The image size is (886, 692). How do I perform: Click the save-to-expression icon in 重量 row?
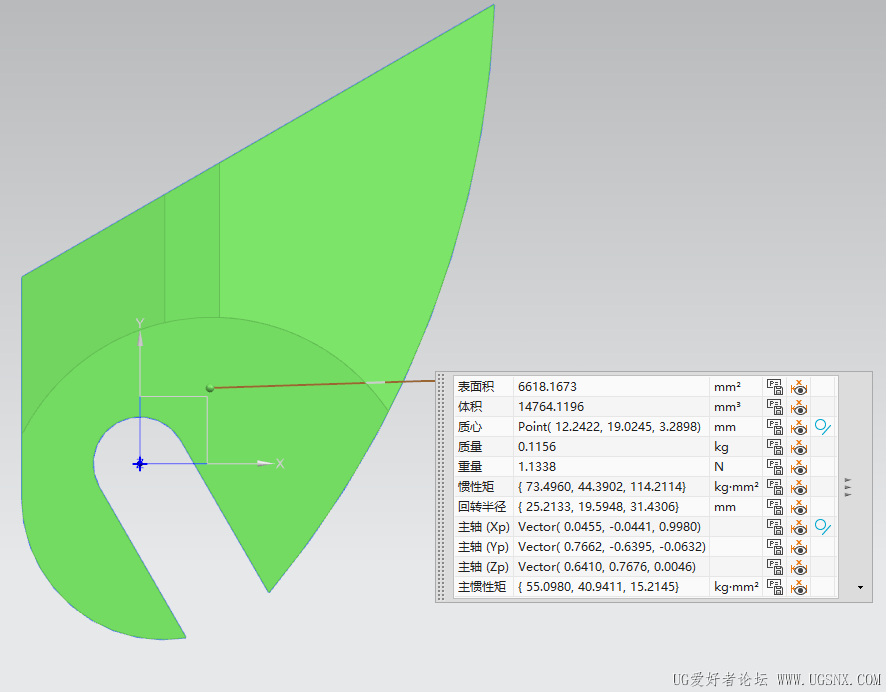tap(774, 467)
